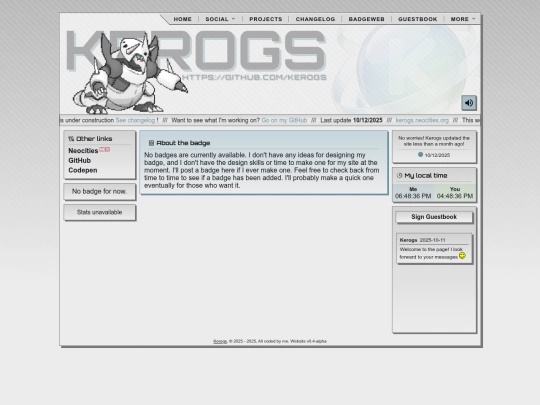540x405 pixels.
Task: Click the clock icon beside My local time
Action: click(x=399, y=175)
